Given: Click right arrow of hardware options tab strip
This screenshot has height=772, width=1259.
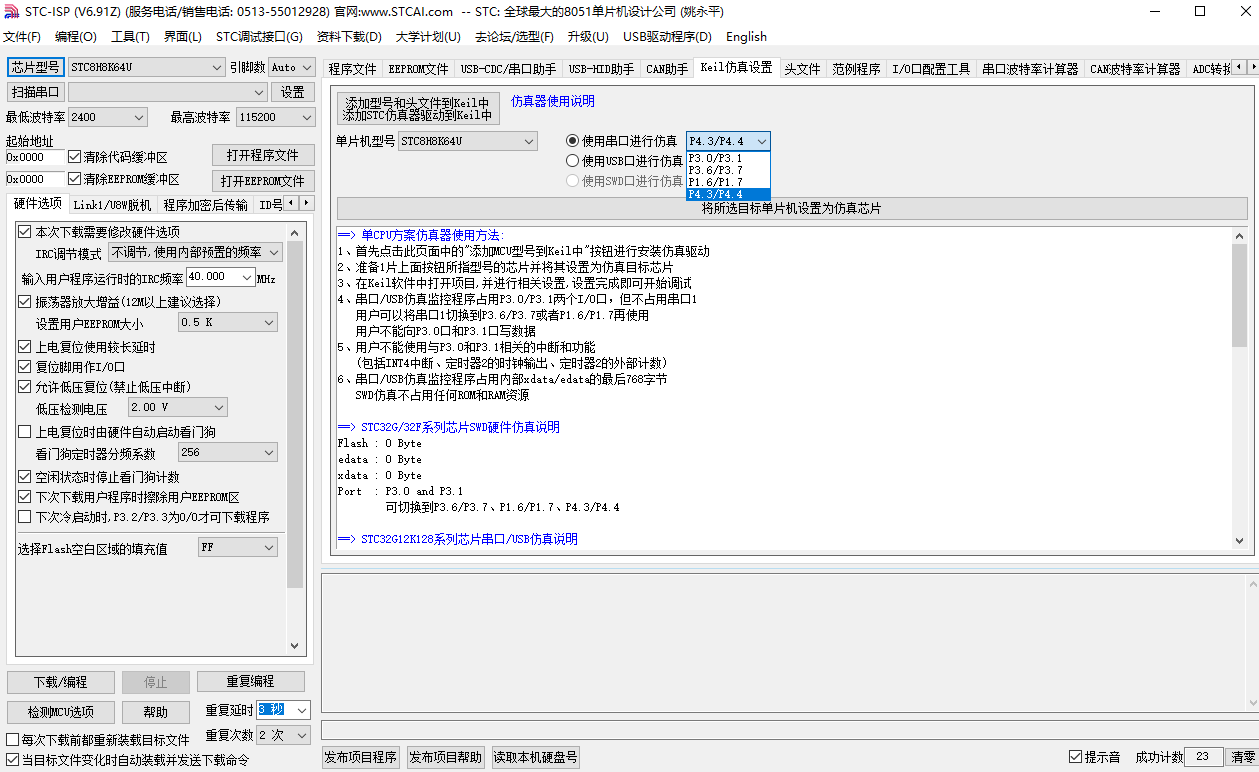Looking at the screenshot, I should click(x=306, y=203).
